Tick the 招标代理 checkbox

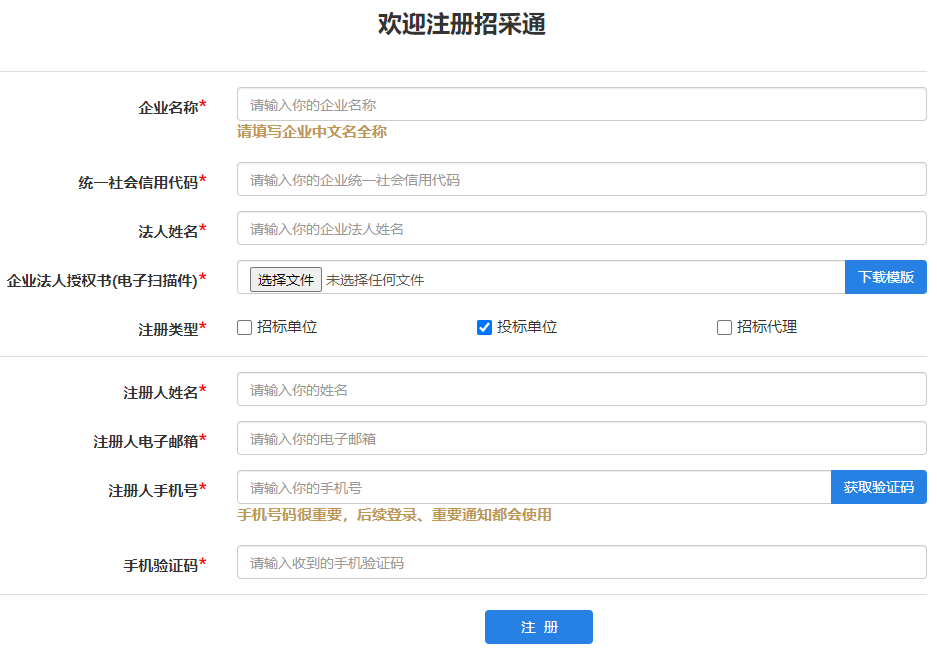pos(725,328)
